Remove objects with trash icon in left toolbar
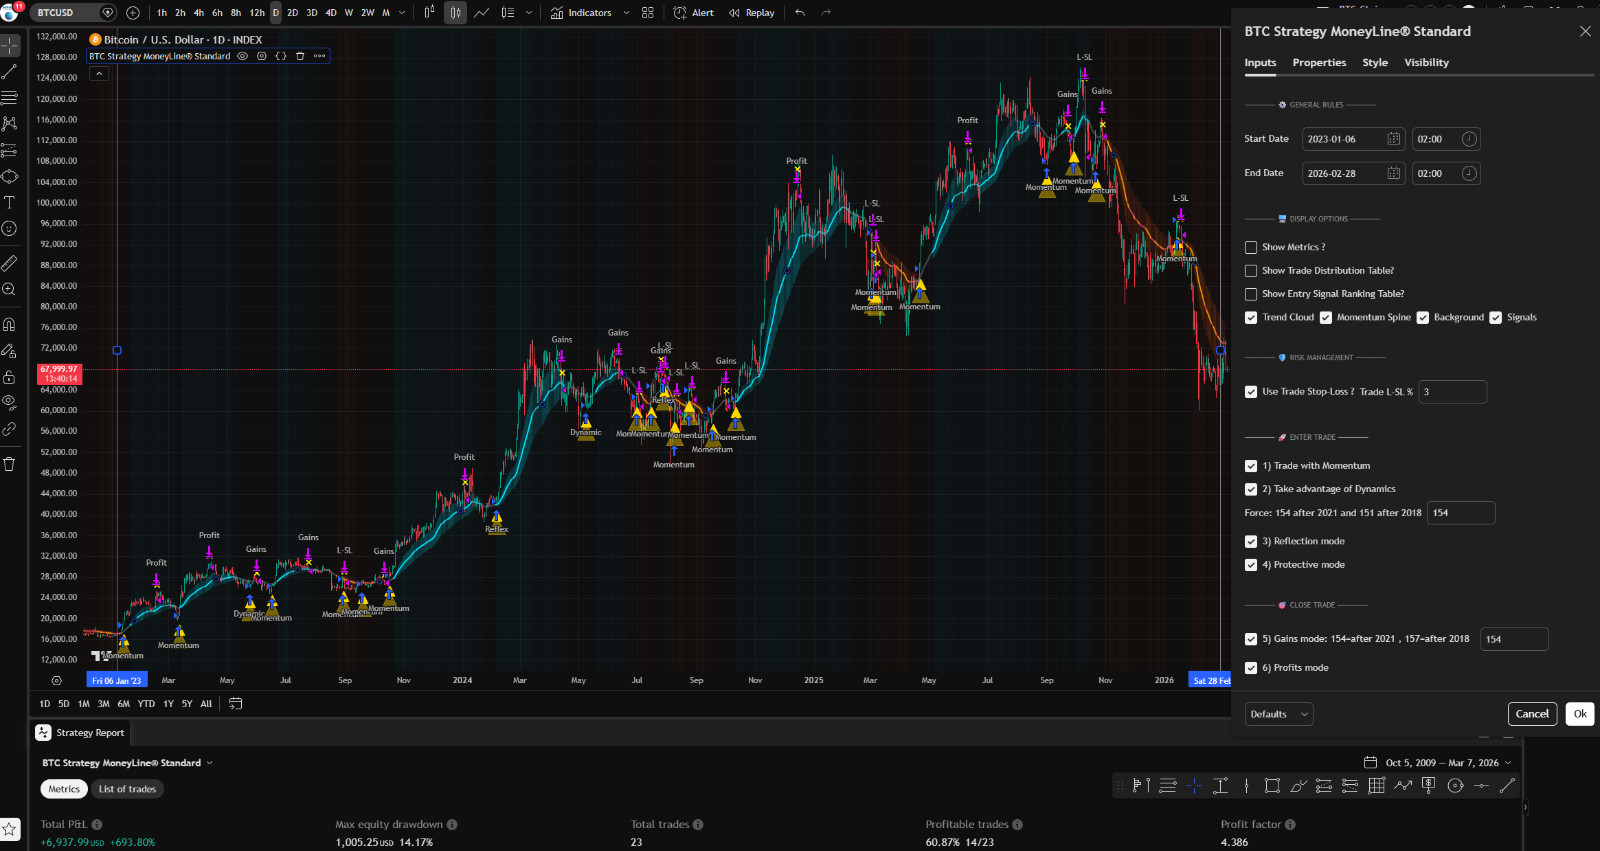 point(9,464)
